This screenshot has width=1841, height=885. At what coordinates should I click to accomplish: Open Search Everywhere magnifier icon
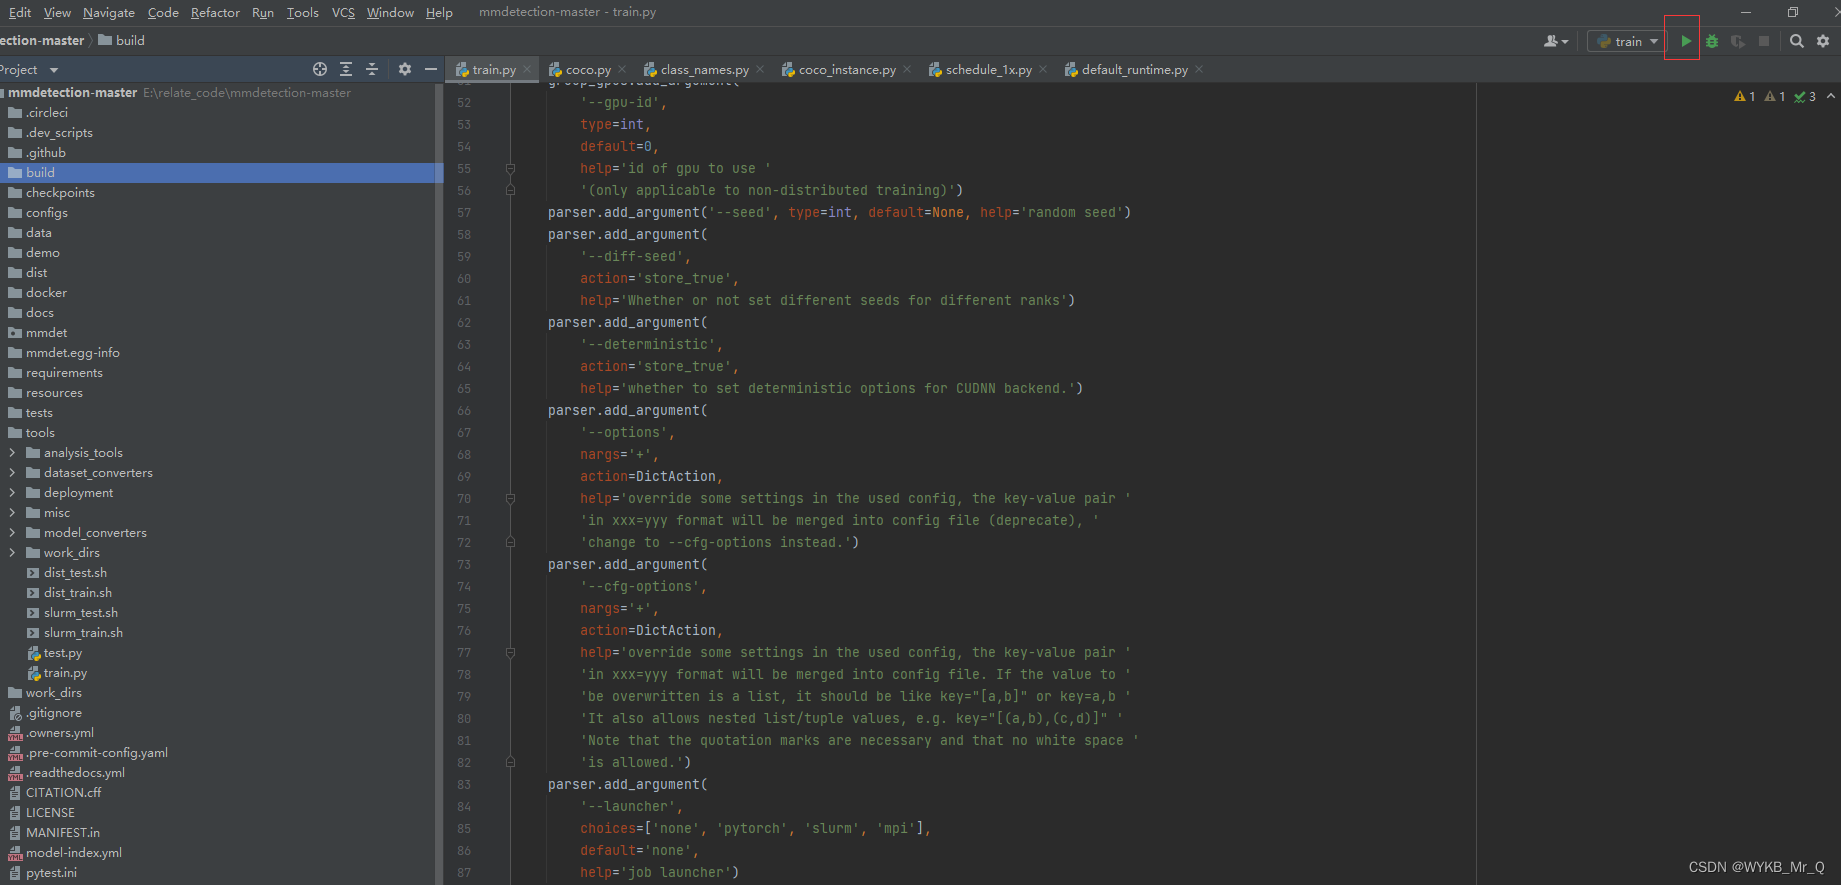1797,41
